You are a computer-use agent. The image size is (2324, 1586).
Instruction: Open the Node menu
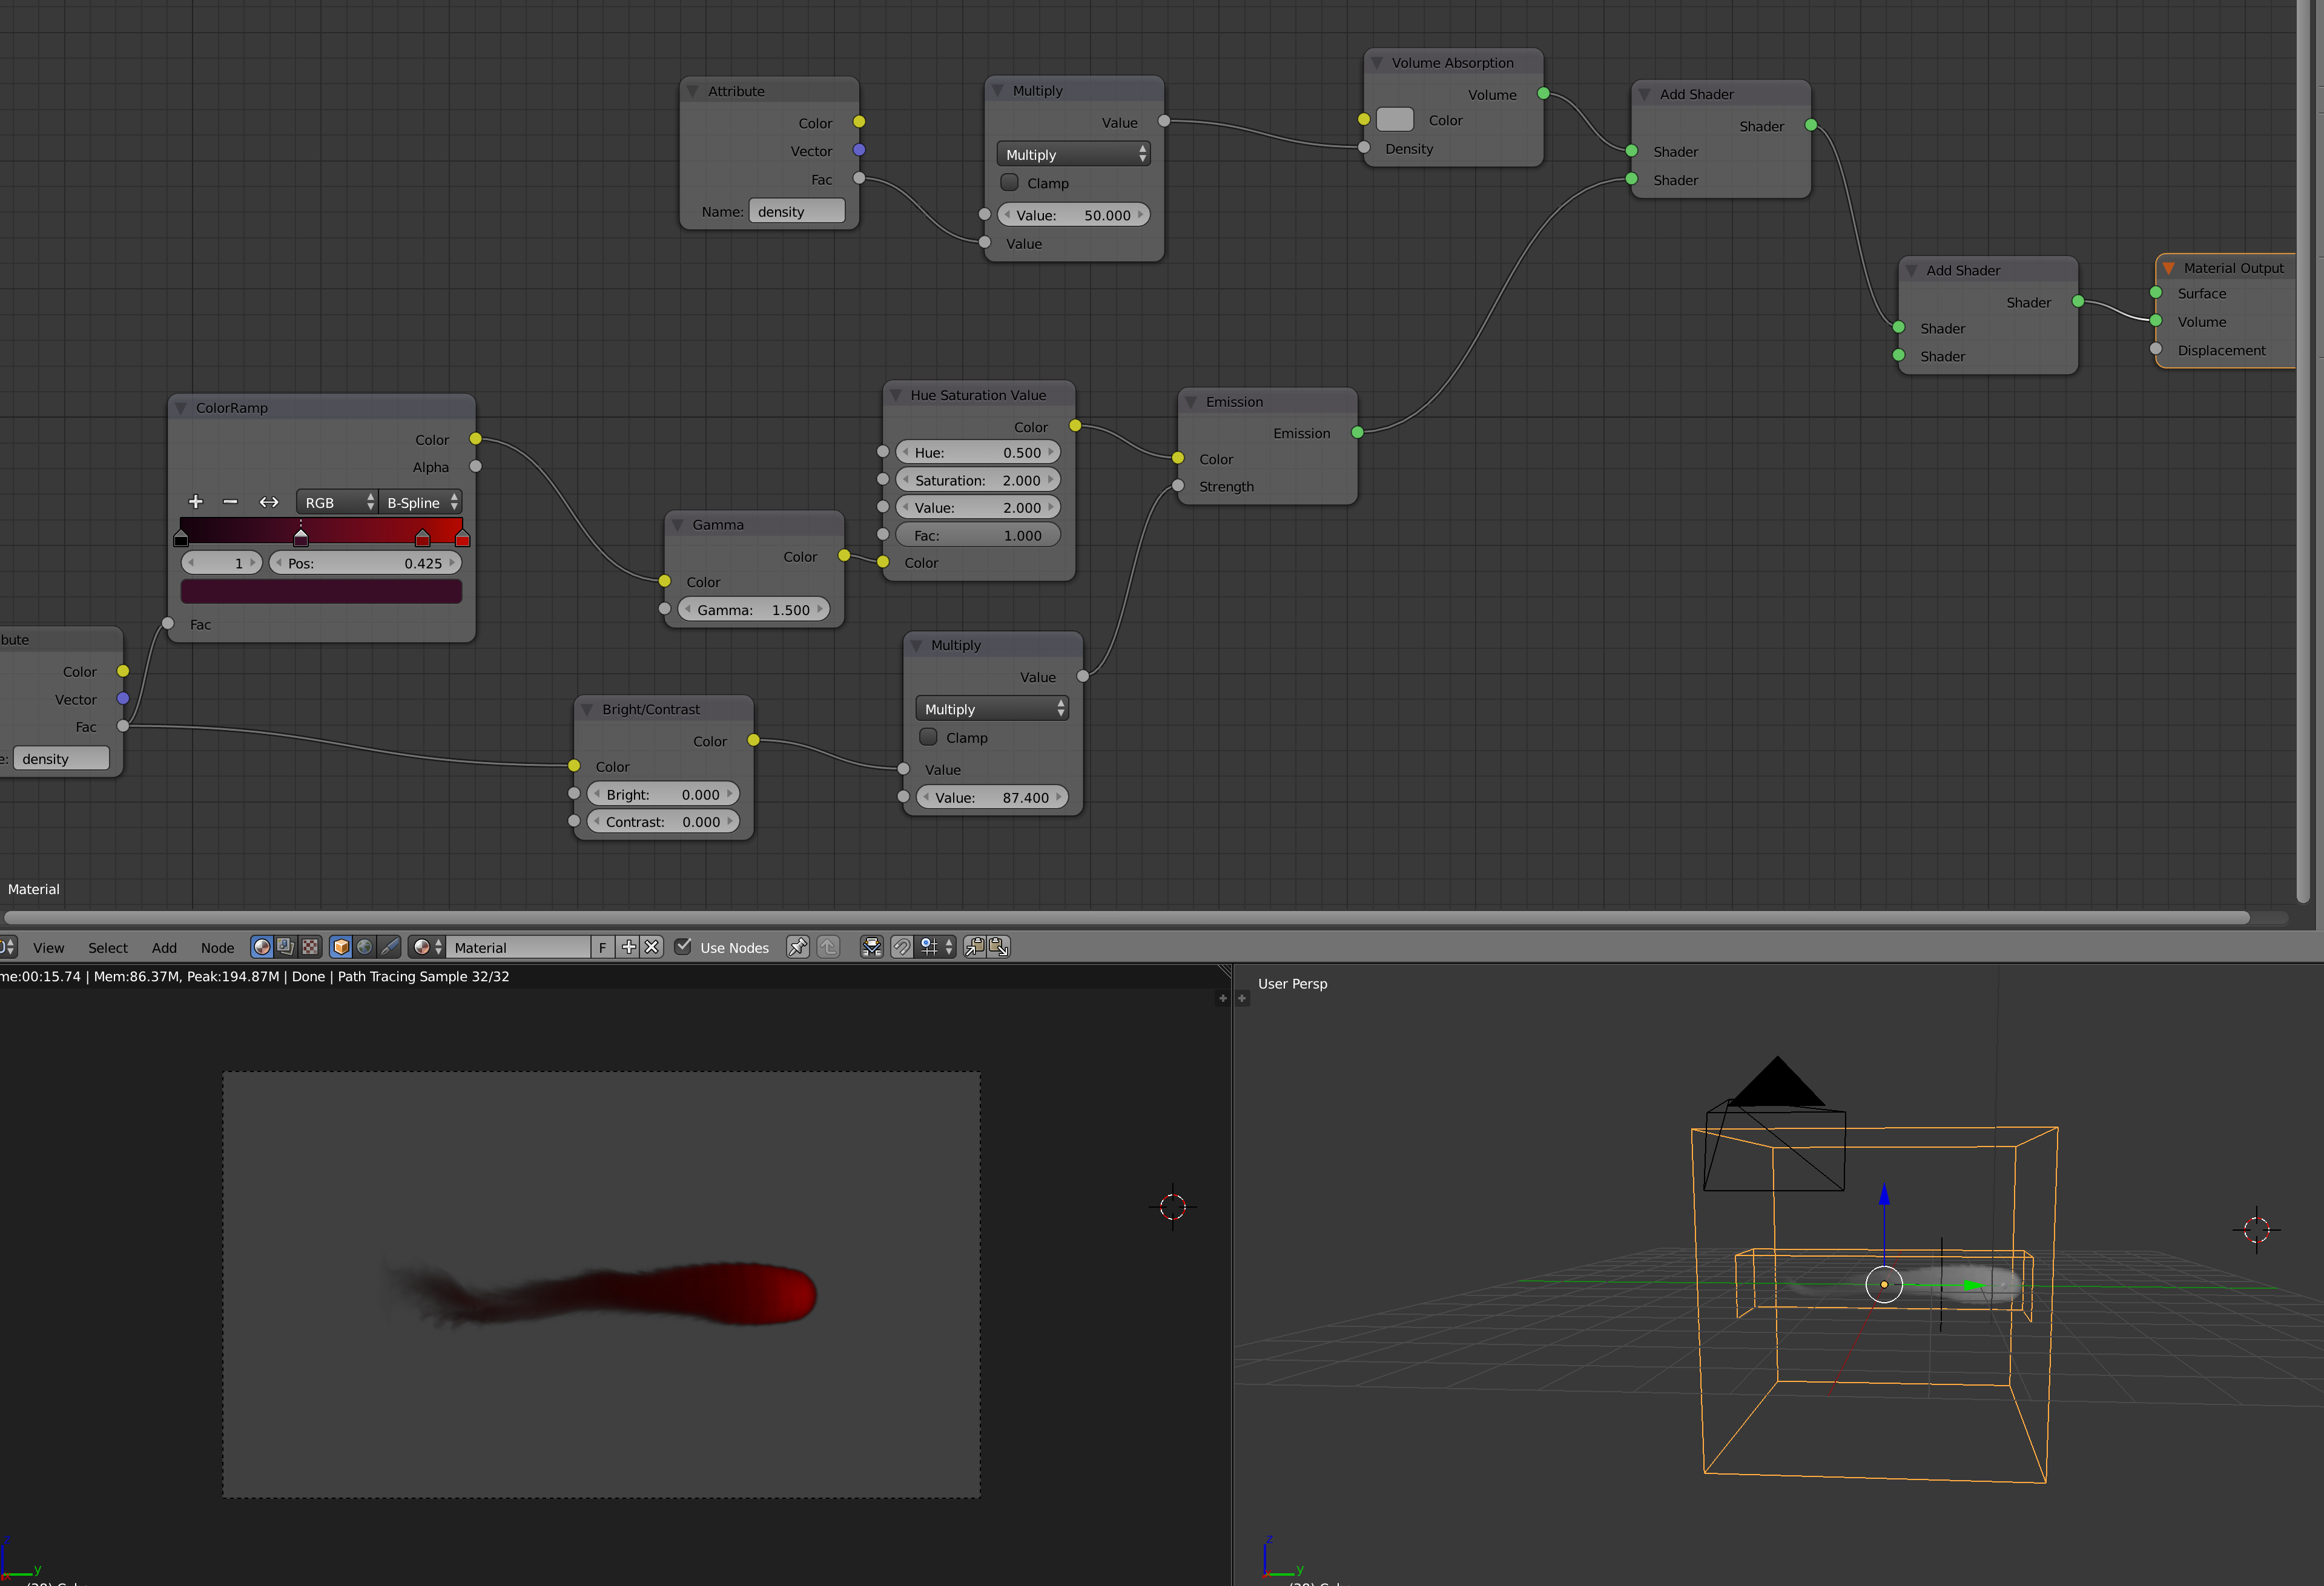[x=217, y=948]
